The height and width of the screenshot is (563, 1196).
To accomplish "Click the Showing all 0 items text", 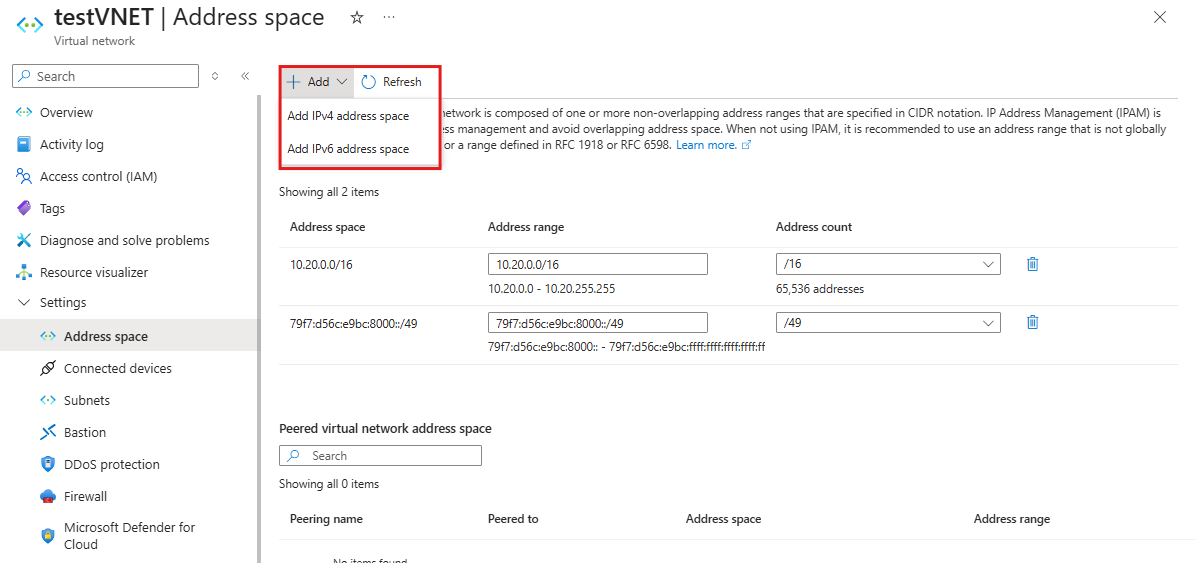I will point(329,484).
